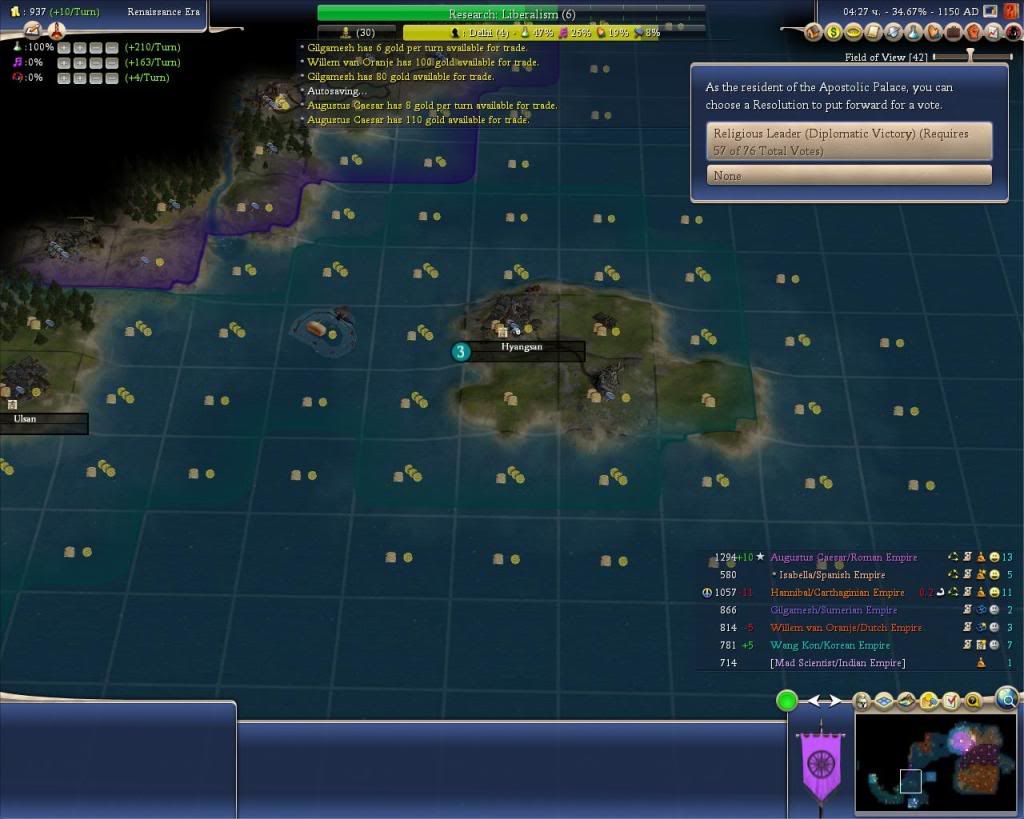Click the Renaissance Era label

coord(163,12)
